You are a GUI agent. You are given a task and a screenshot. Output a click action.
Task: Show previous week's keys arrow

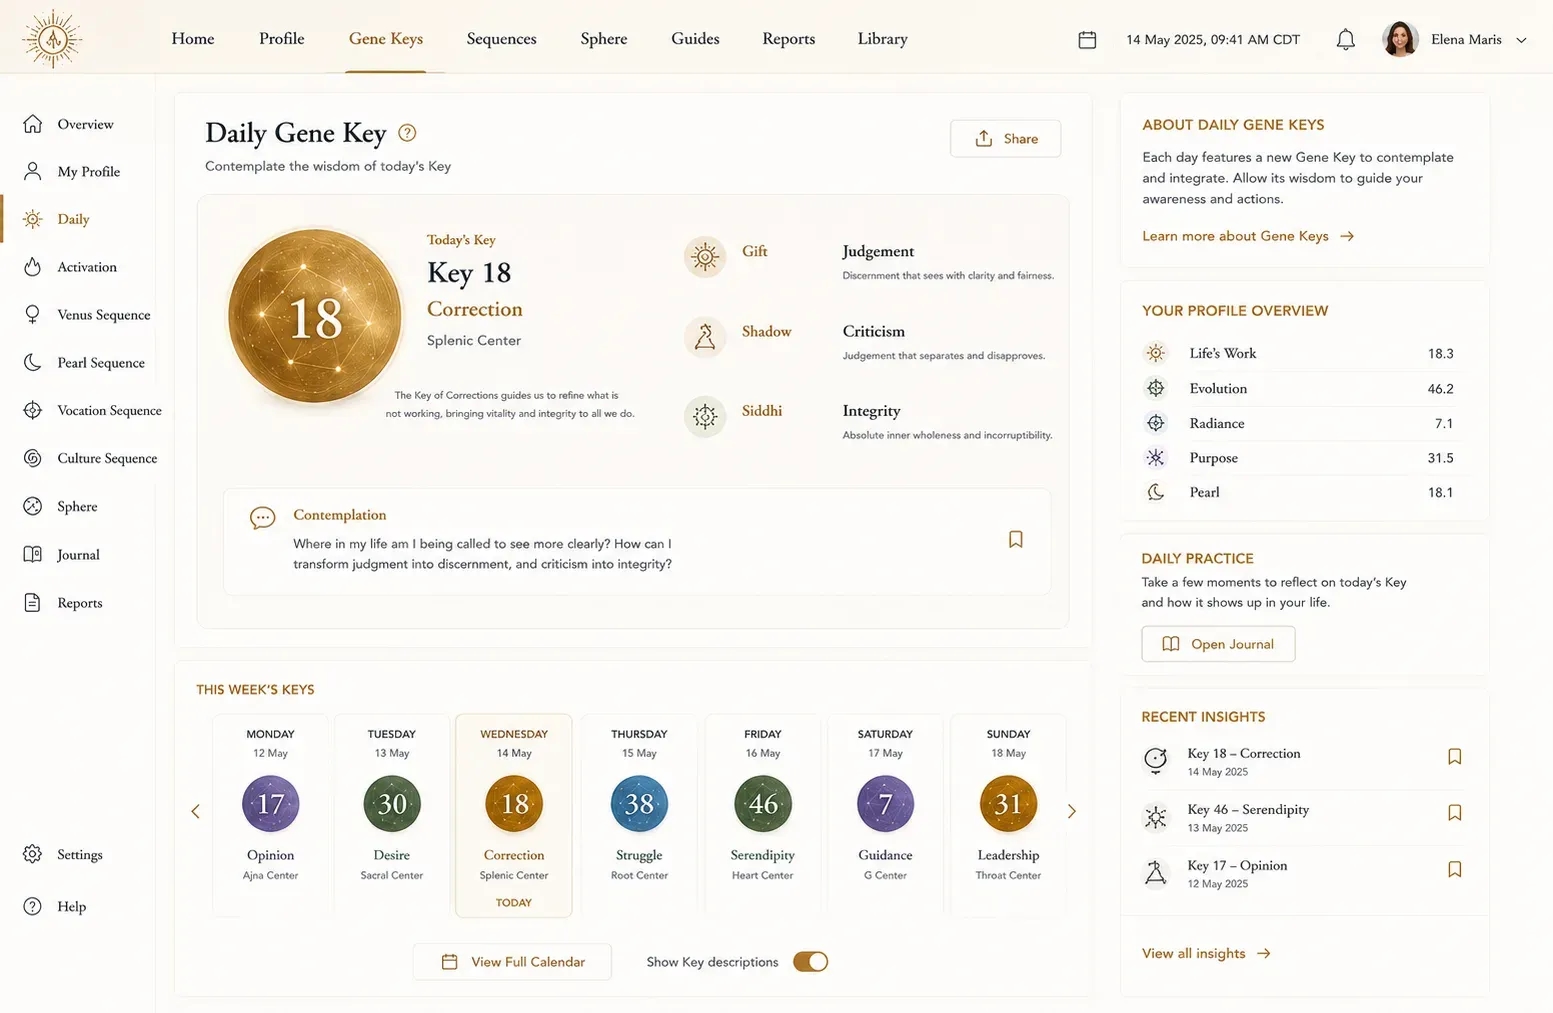click(195, 811)
